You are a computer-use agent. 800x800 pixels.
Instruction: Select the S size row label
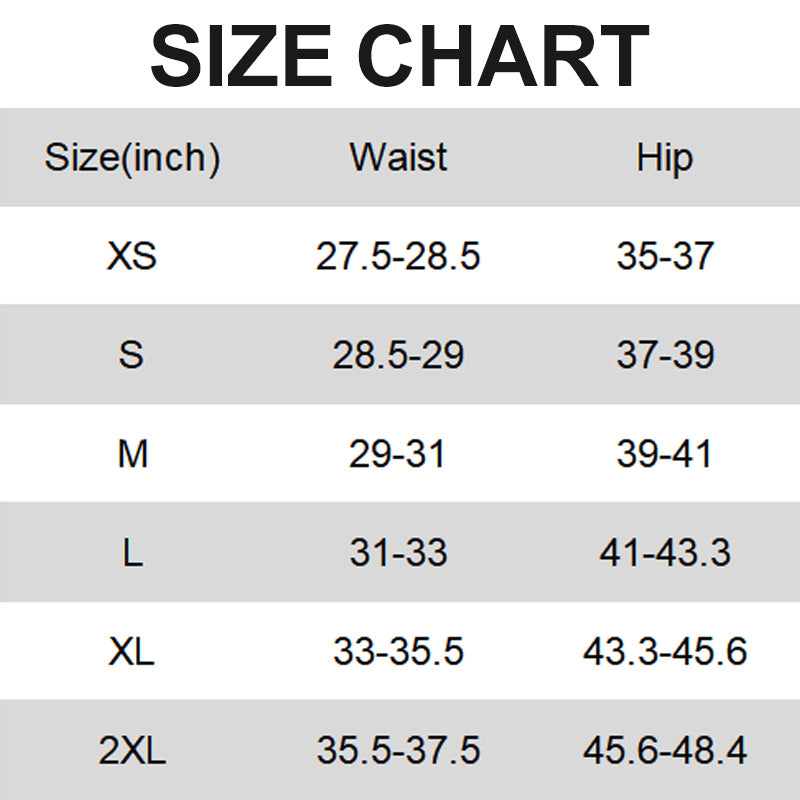tap(132, 355)
